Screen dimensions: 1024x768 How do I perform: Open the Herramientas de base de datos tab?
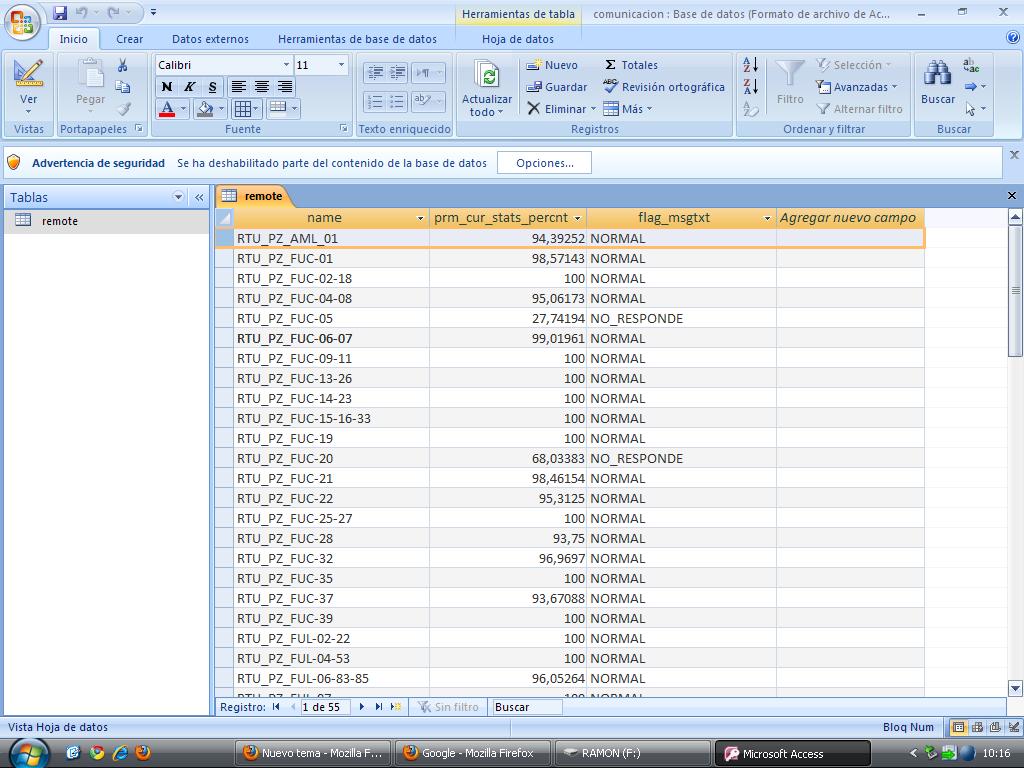click(x=357, y=39)
